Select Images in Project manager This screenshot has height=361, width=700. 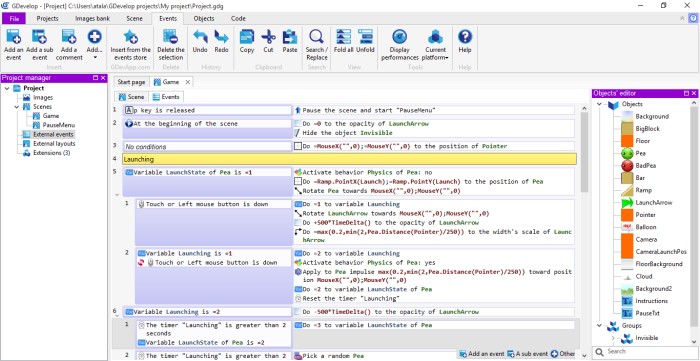coord(43,97)
